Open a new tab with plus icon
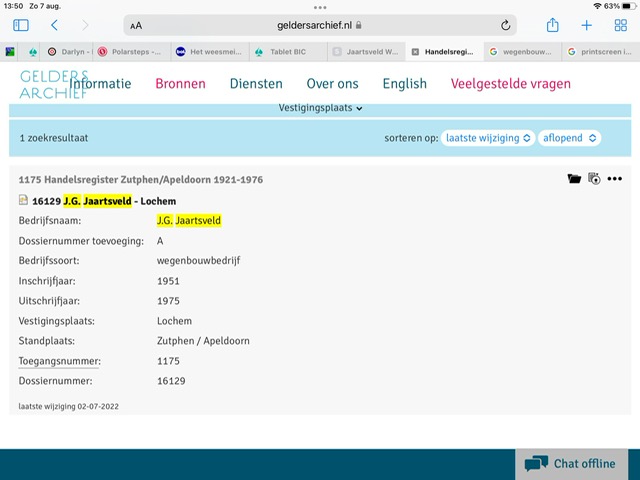 pyautogui.click(x=586, y=25)
